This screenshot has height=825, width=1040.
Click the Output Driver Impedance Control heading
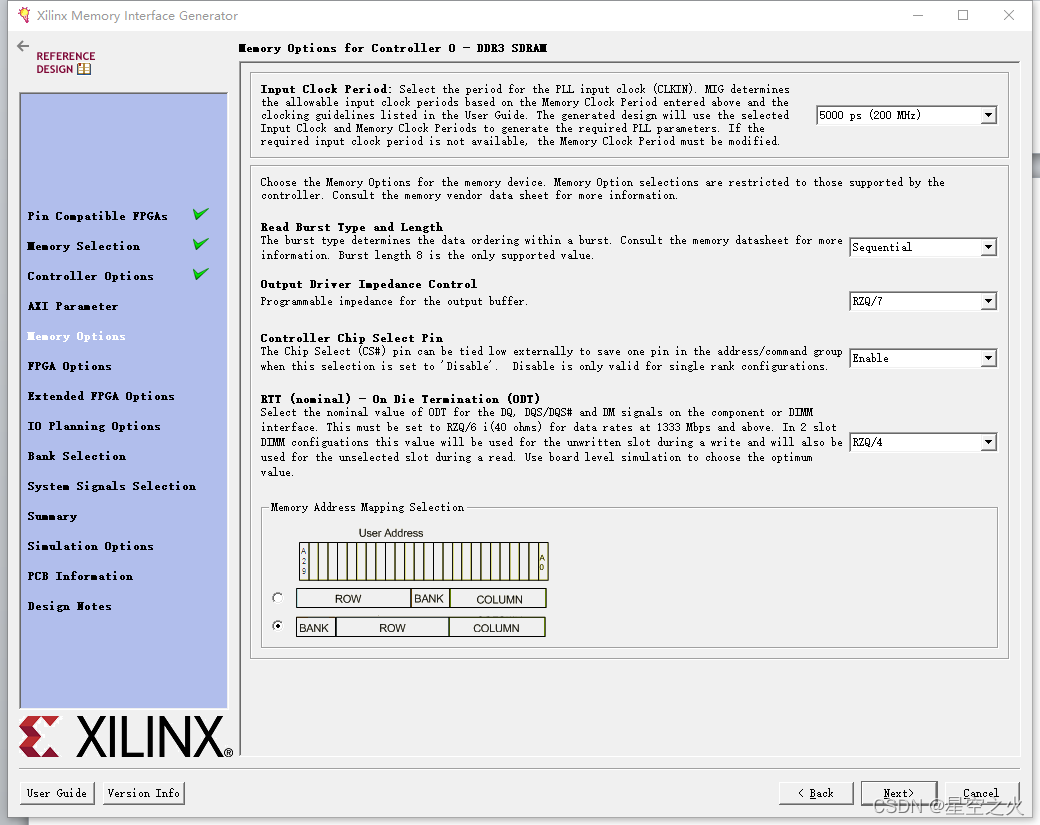pos(369,284)
